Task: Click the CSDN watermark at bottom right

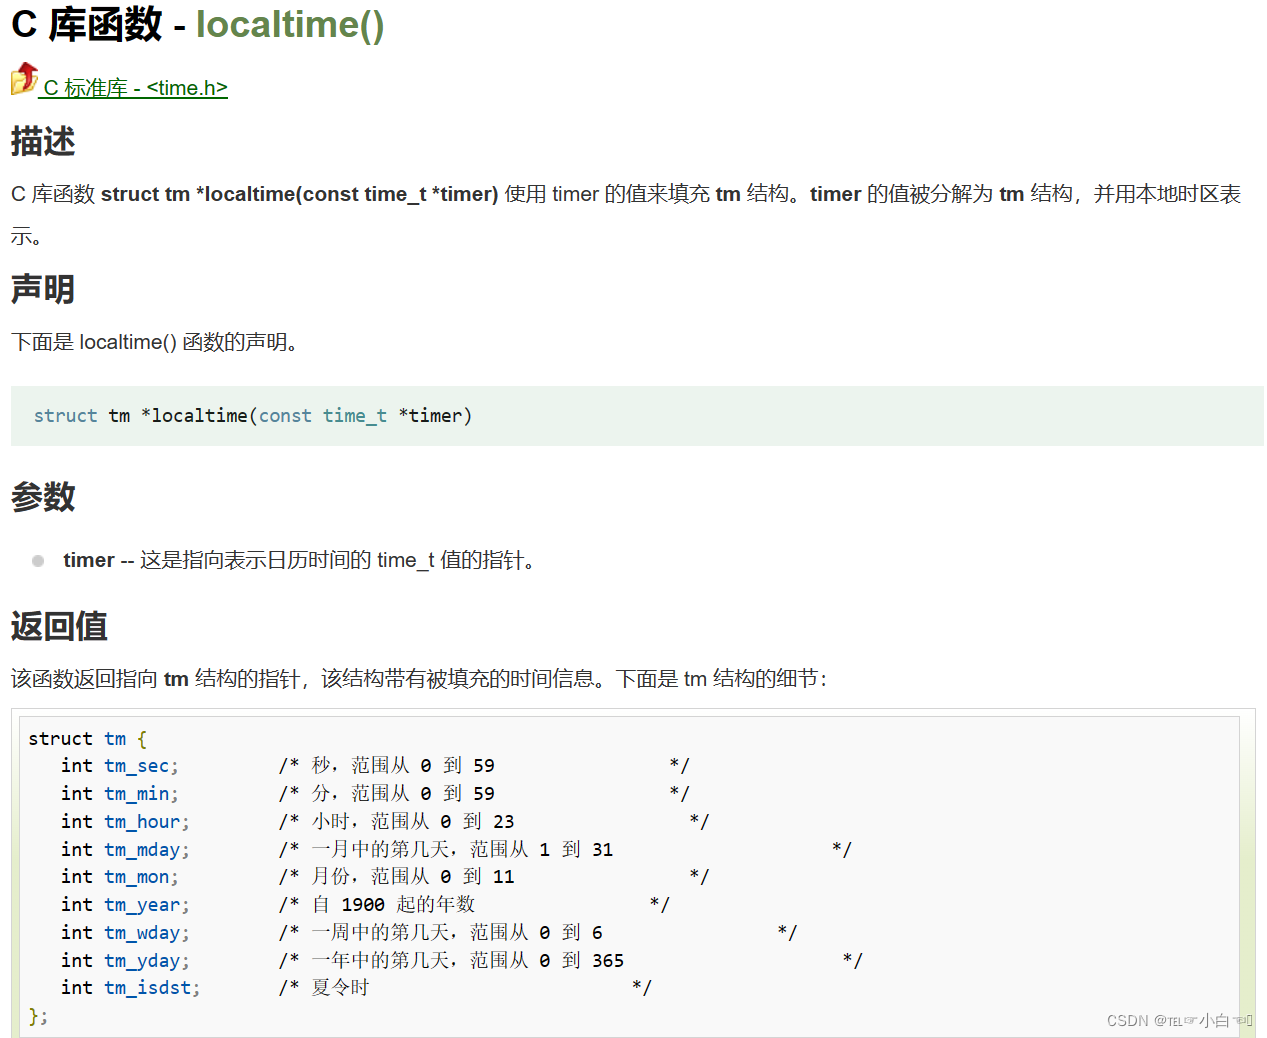Action: 1180,1020
